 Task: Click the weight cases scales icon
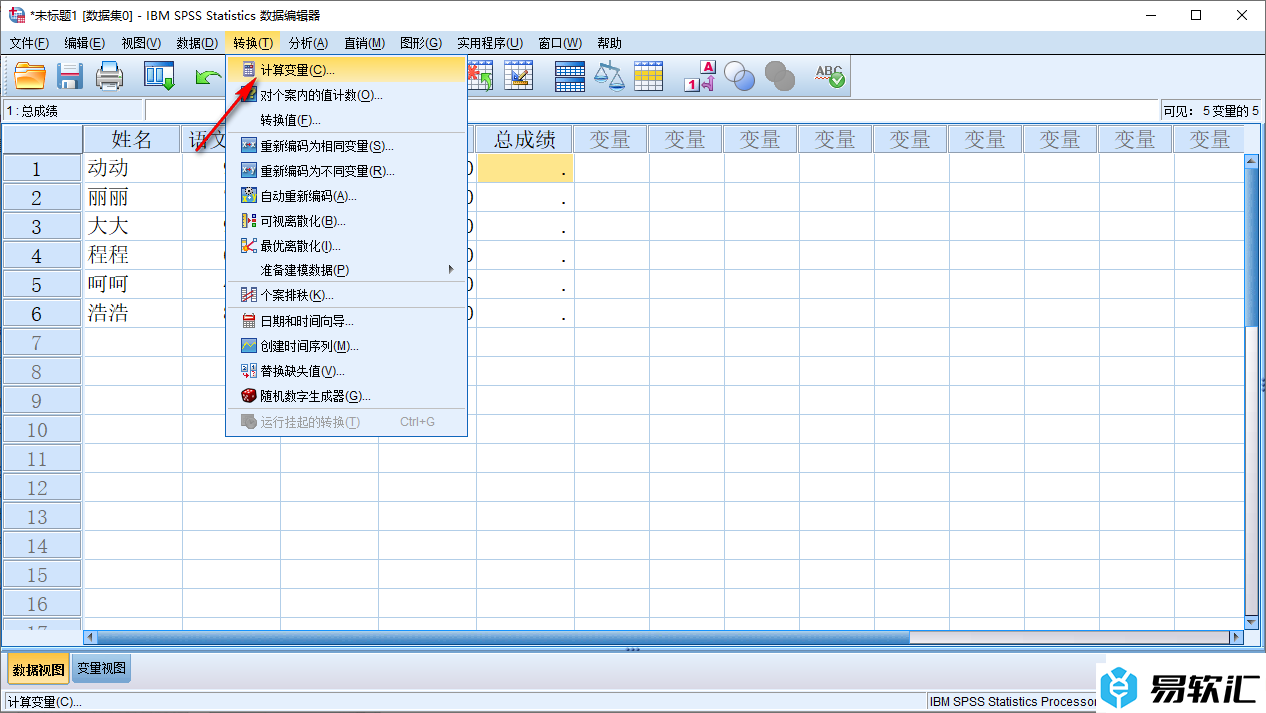(609, 76)
